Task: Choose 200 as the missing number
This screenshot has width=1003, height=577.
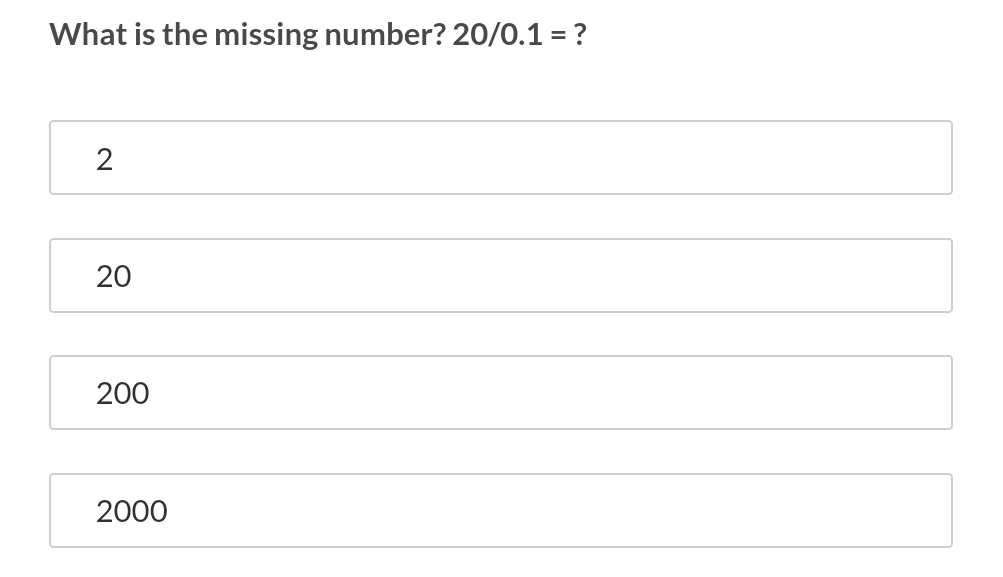Action: pyautogui.click(x=500, y=393)
